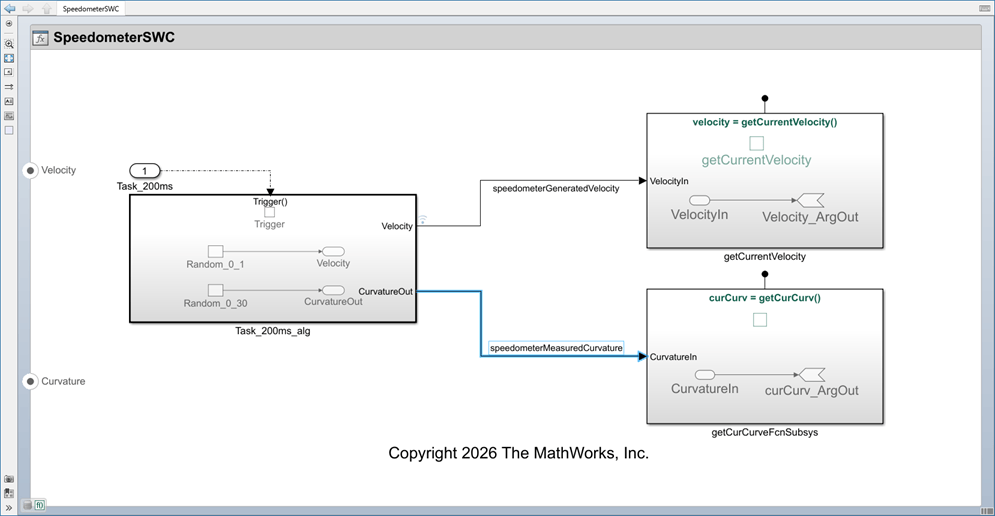Select the SpeedometerSWC title text
995x516 pixels.
pos(114,37)
